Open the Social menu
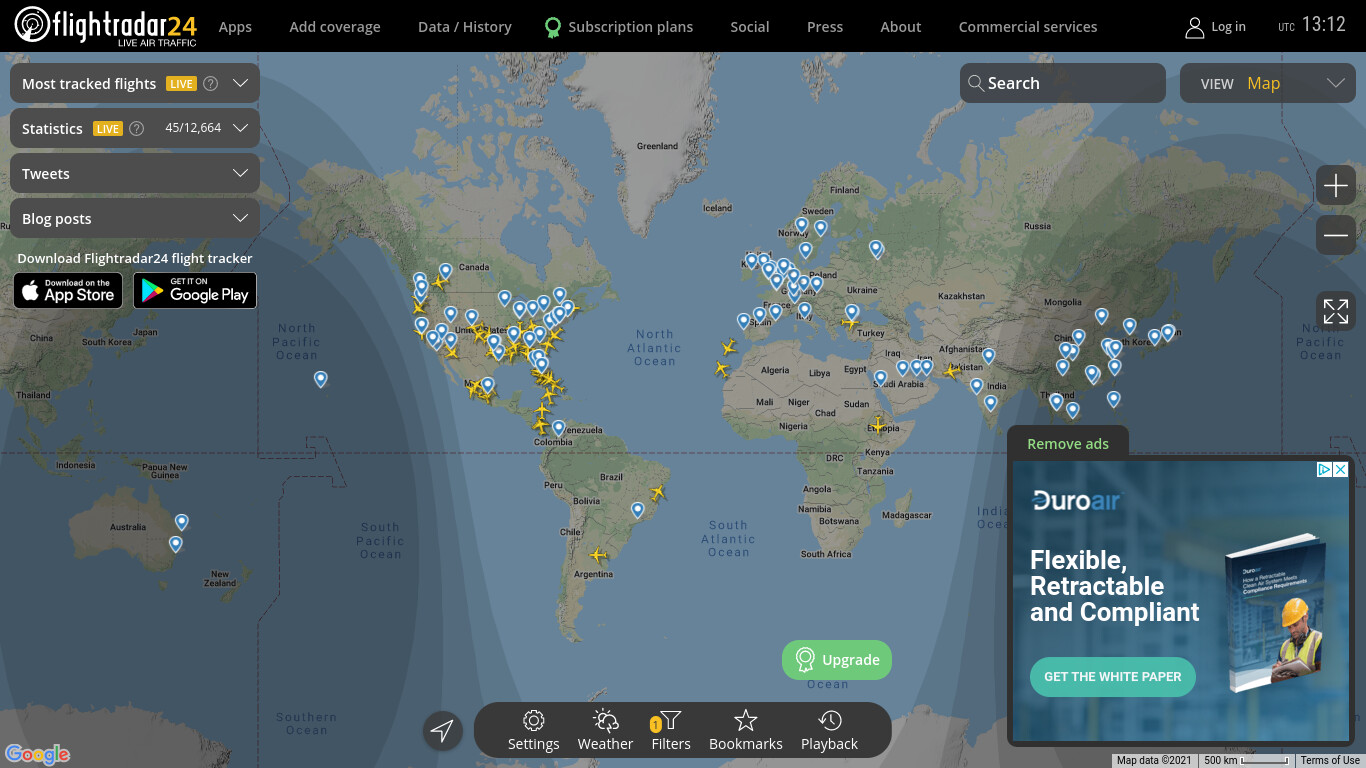This screenshot has width=1366, height=768. coord(750,27)
